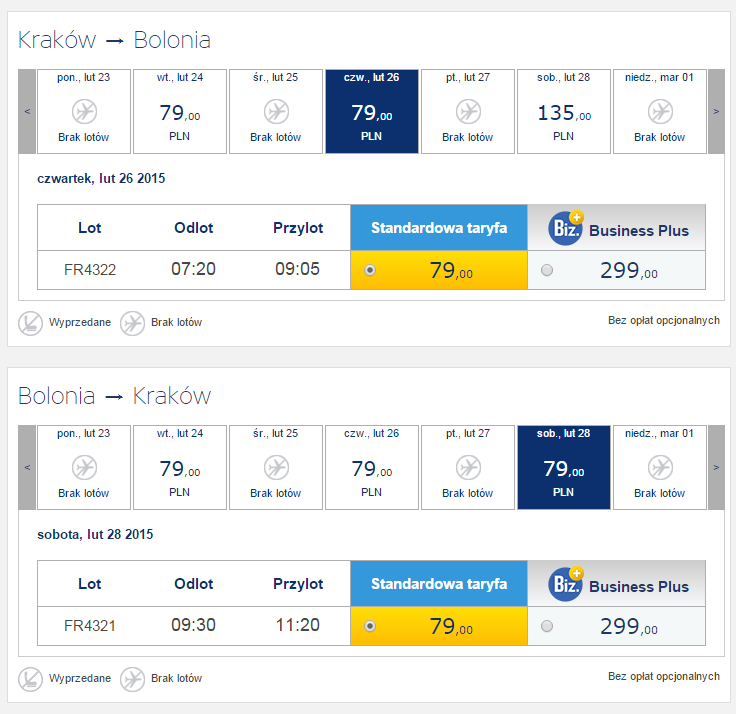Viewport: 736px width, 714px height.
Task: Select Saturday Feb 28 outbound for 135,00 PLN
Action: pyautogui.click(x=563, y=111)
